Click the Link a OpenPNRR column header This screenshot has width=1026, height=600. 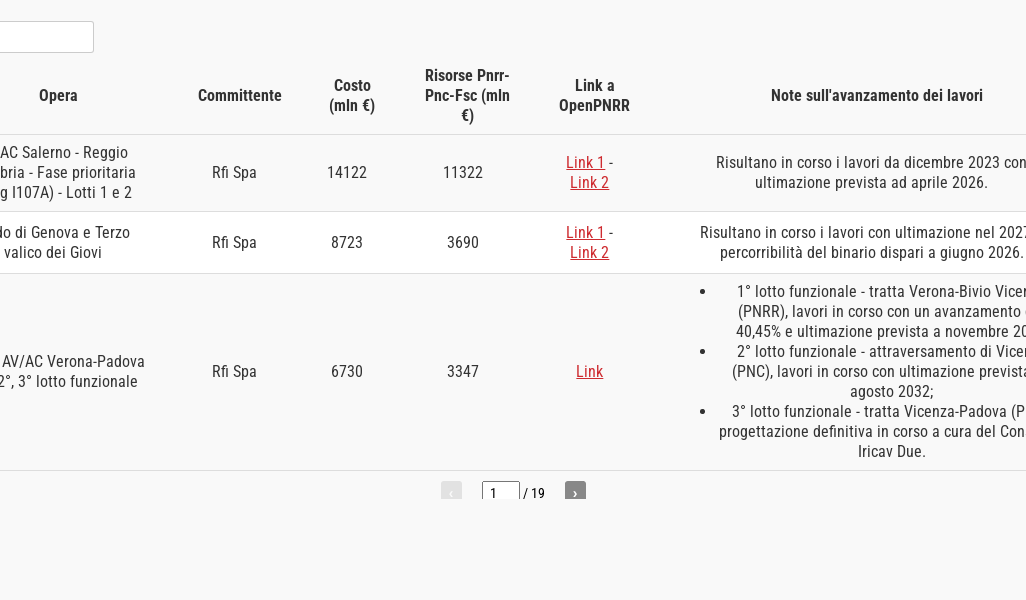[x=594, y=96]
